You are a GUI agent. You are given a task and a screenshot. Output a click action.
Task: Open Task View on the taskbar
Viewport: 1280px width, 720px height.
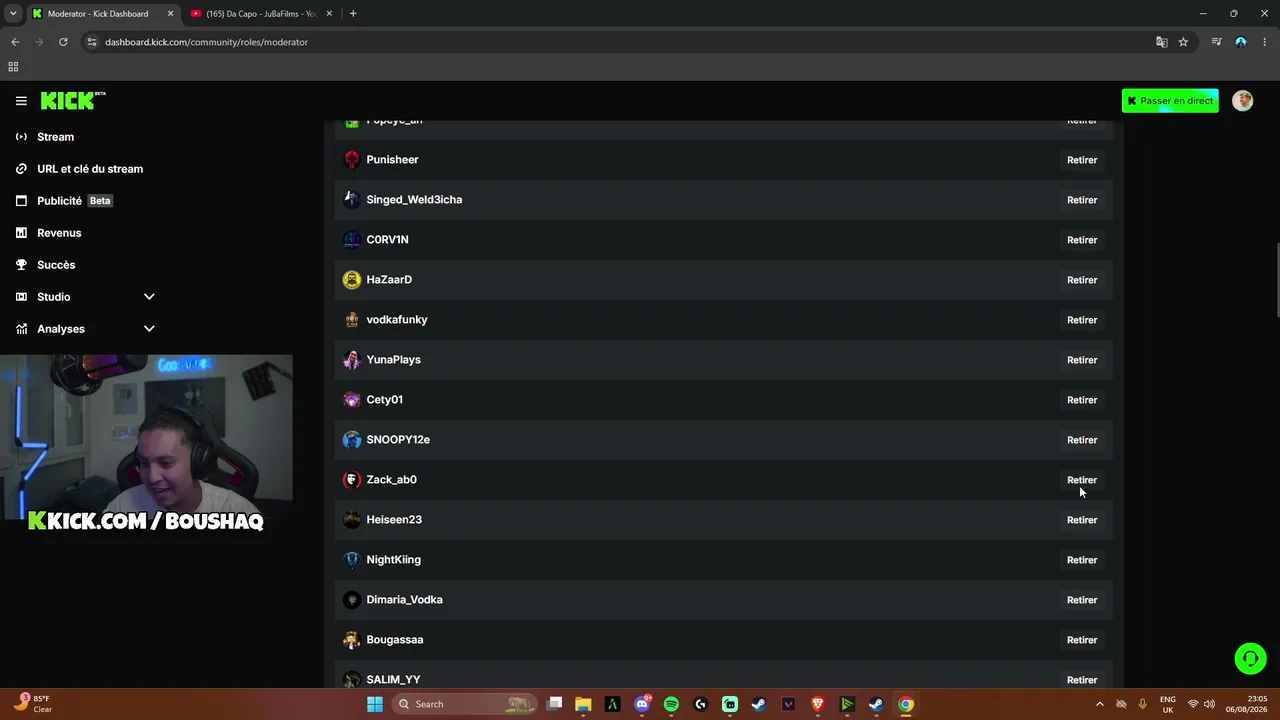pos(554,704)
